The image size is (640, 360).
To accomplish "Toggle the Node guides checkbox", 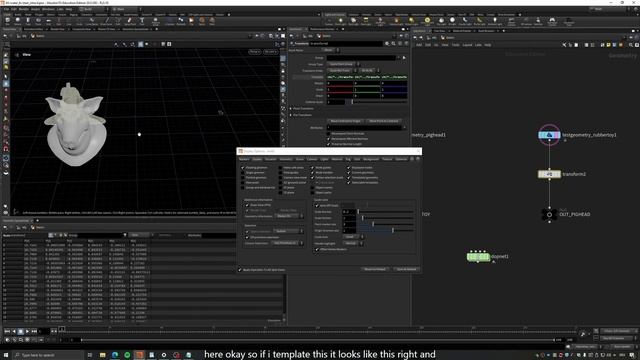I will 312,168.
